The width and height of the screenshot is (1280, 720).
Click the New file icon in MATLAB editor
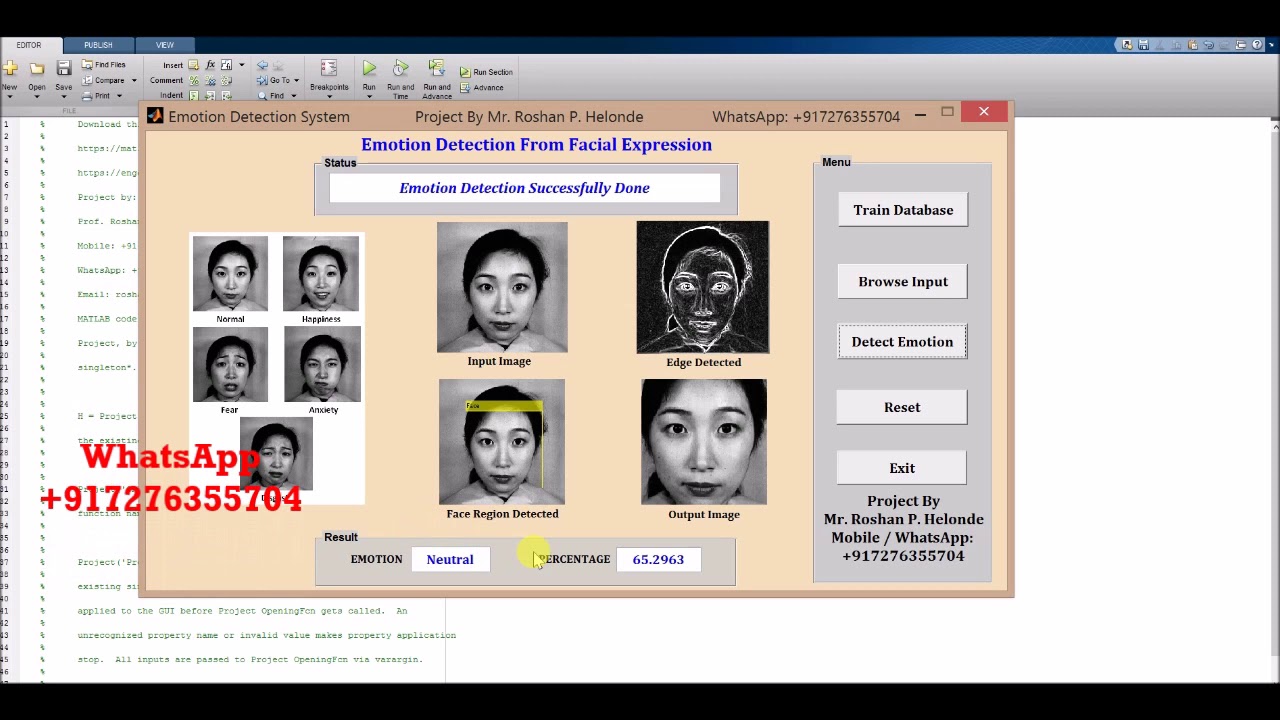10,68
